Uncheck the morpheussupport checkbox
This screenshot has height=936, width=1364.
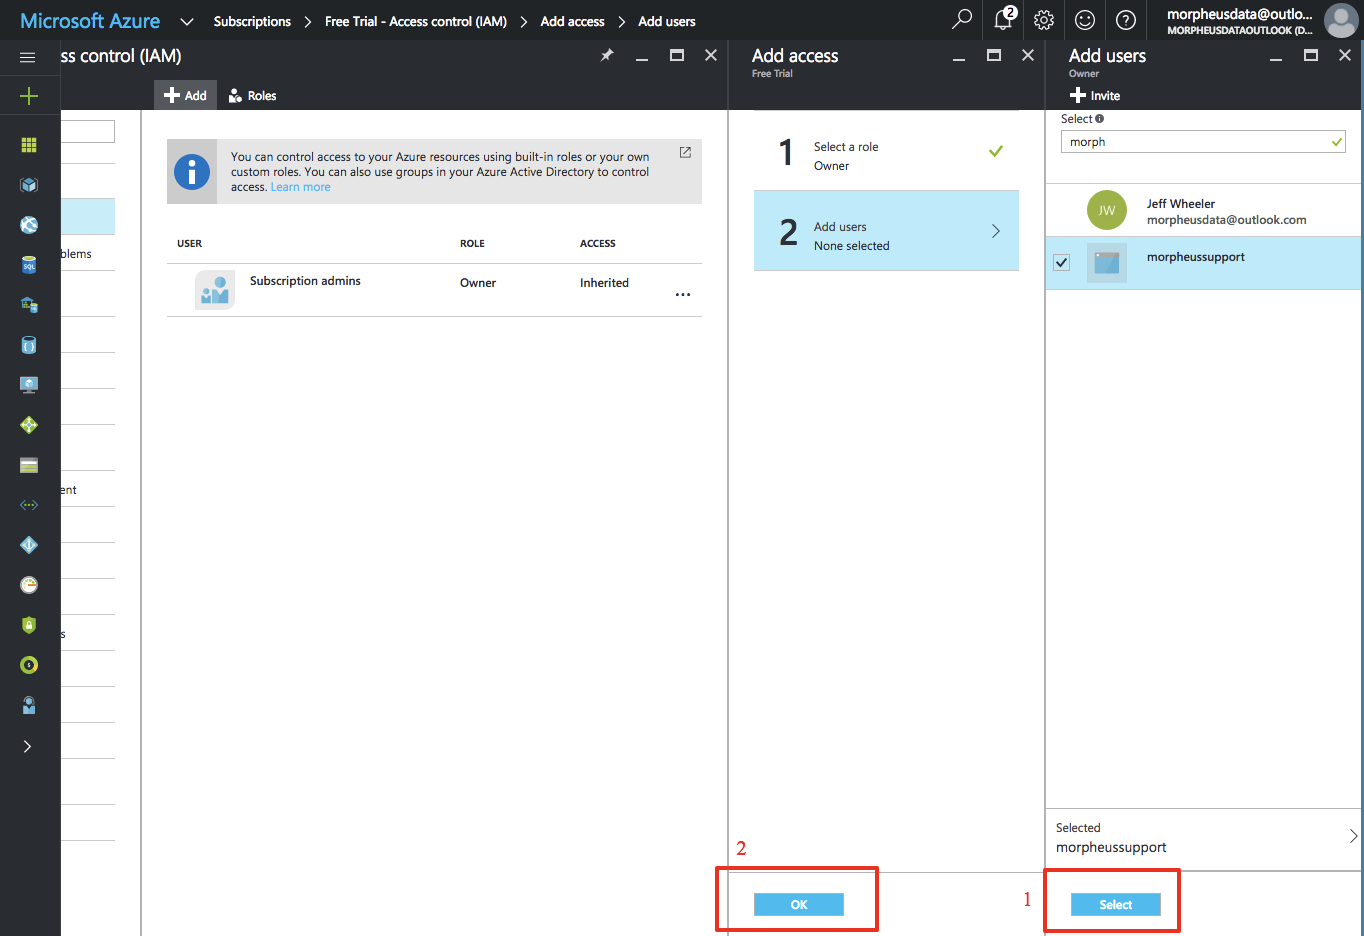[1062, 263]
